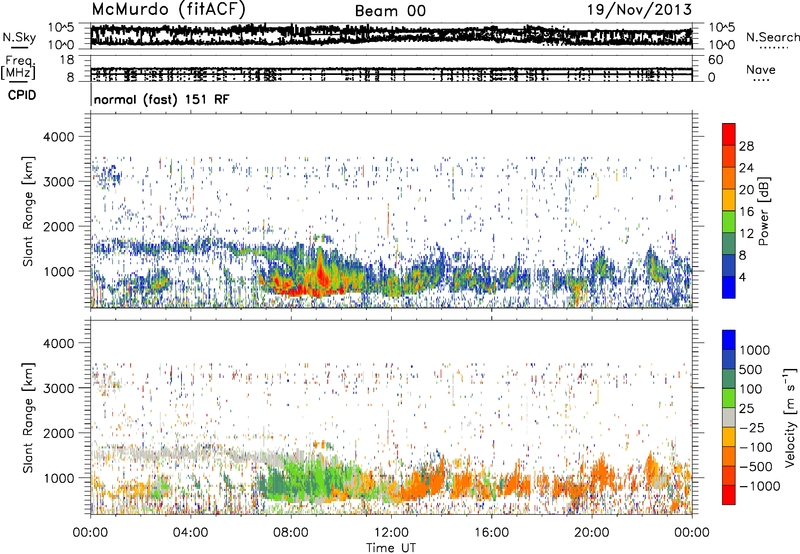This screenshot has height=554, width=800.
Task: Click the '04:00' time axis tick label
Action: tap(191, 533)
